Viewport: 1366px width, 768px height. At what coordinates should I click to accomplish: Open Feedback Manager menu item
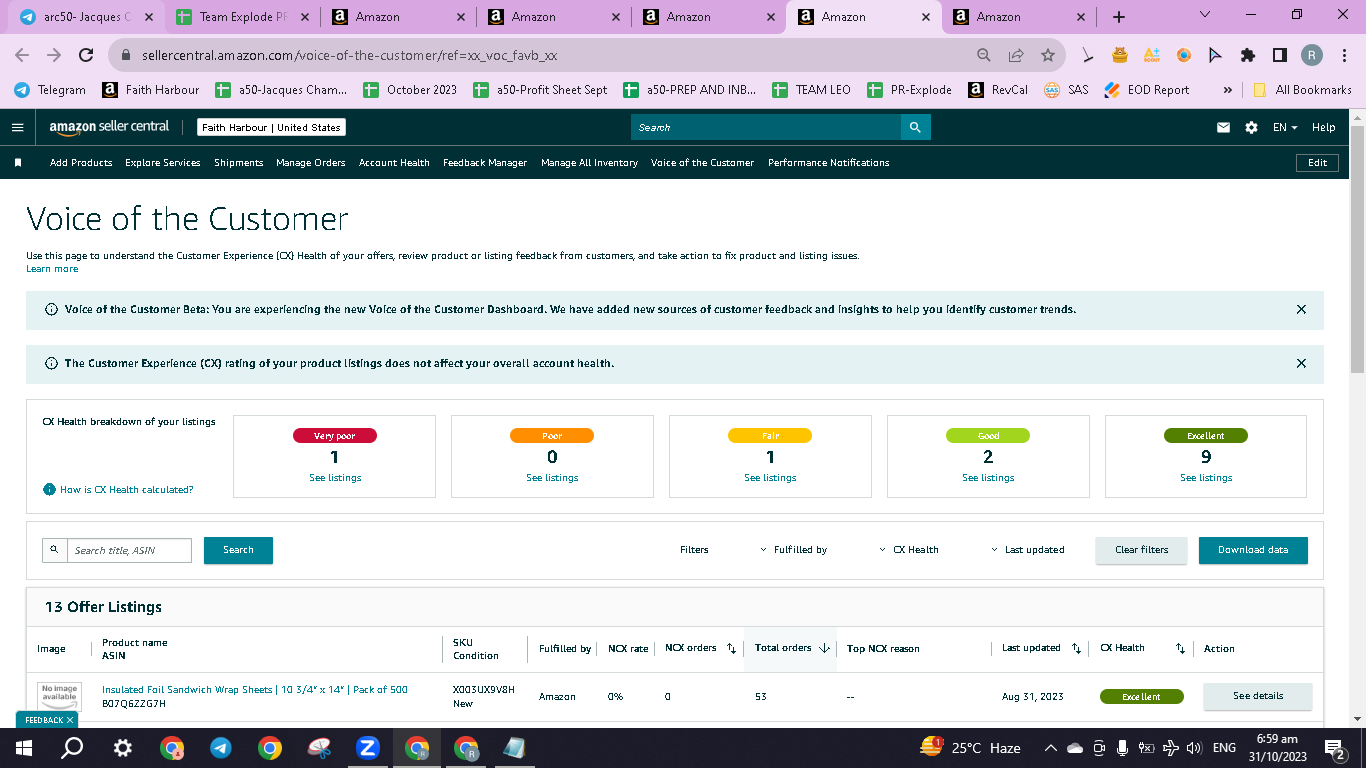tap(485, 162)
